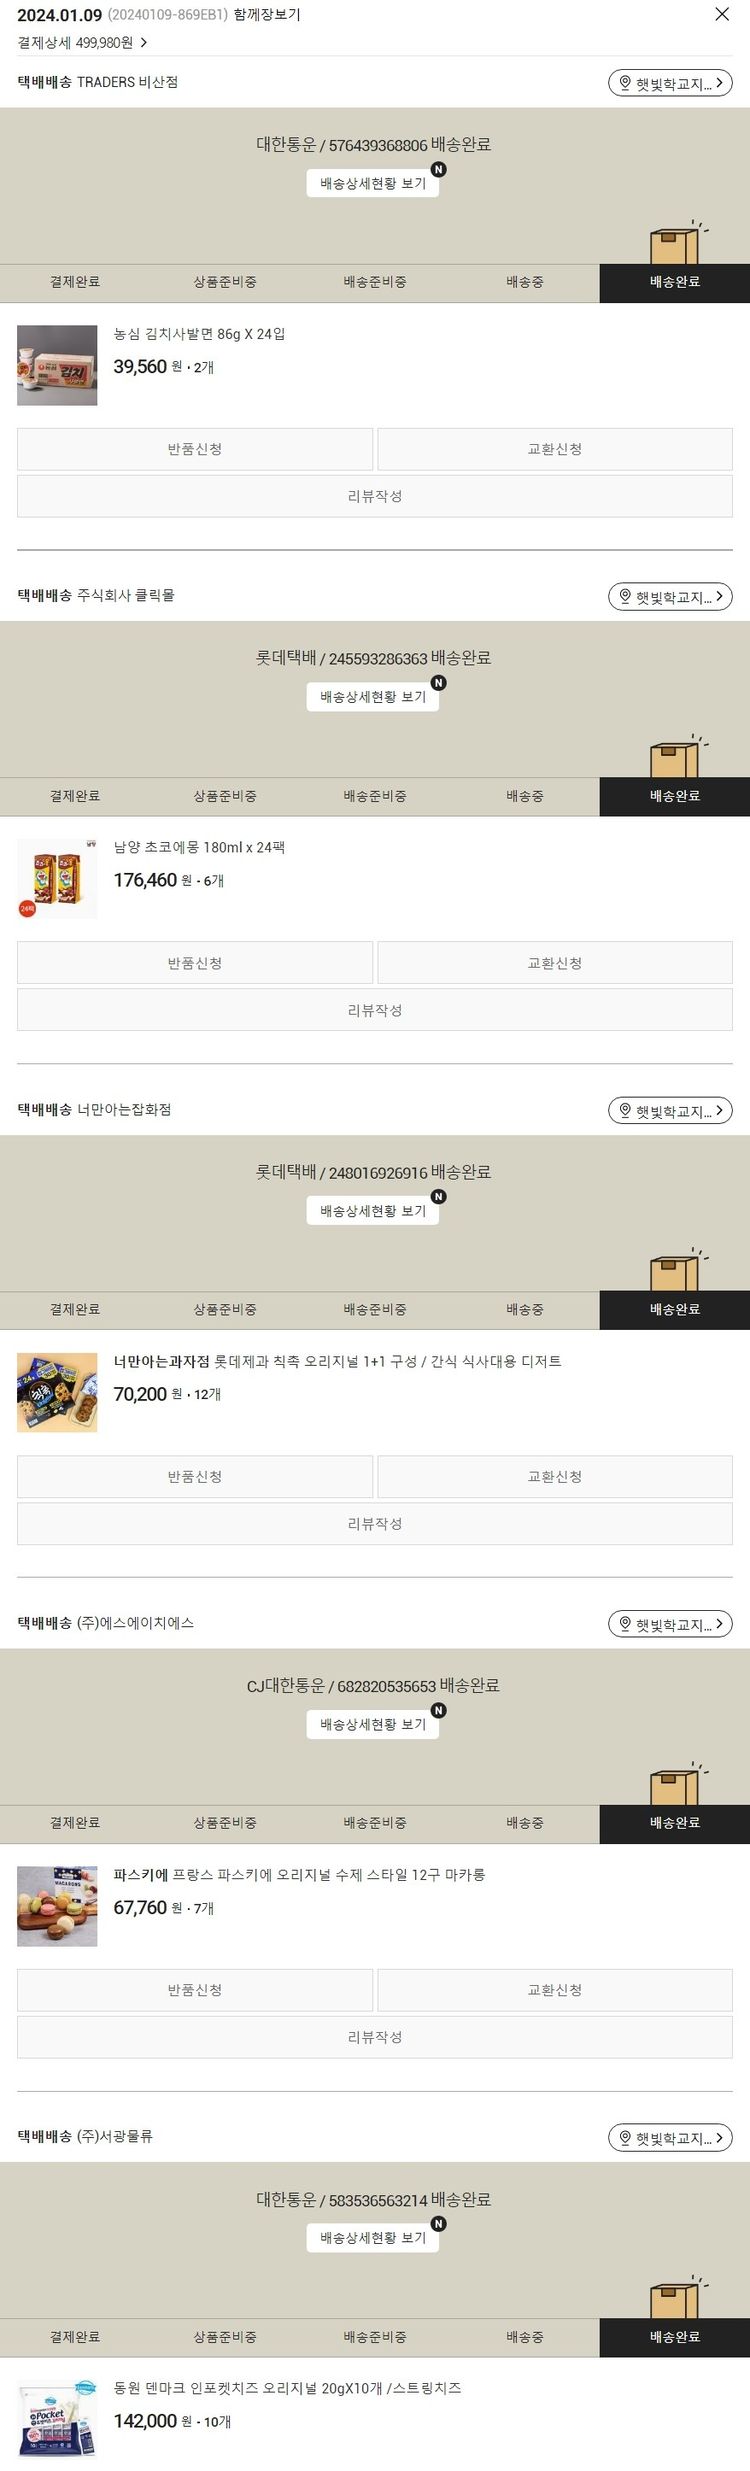
Task: Open delivery address pill for TRADERS 비산점
Action: coord(670,83)
